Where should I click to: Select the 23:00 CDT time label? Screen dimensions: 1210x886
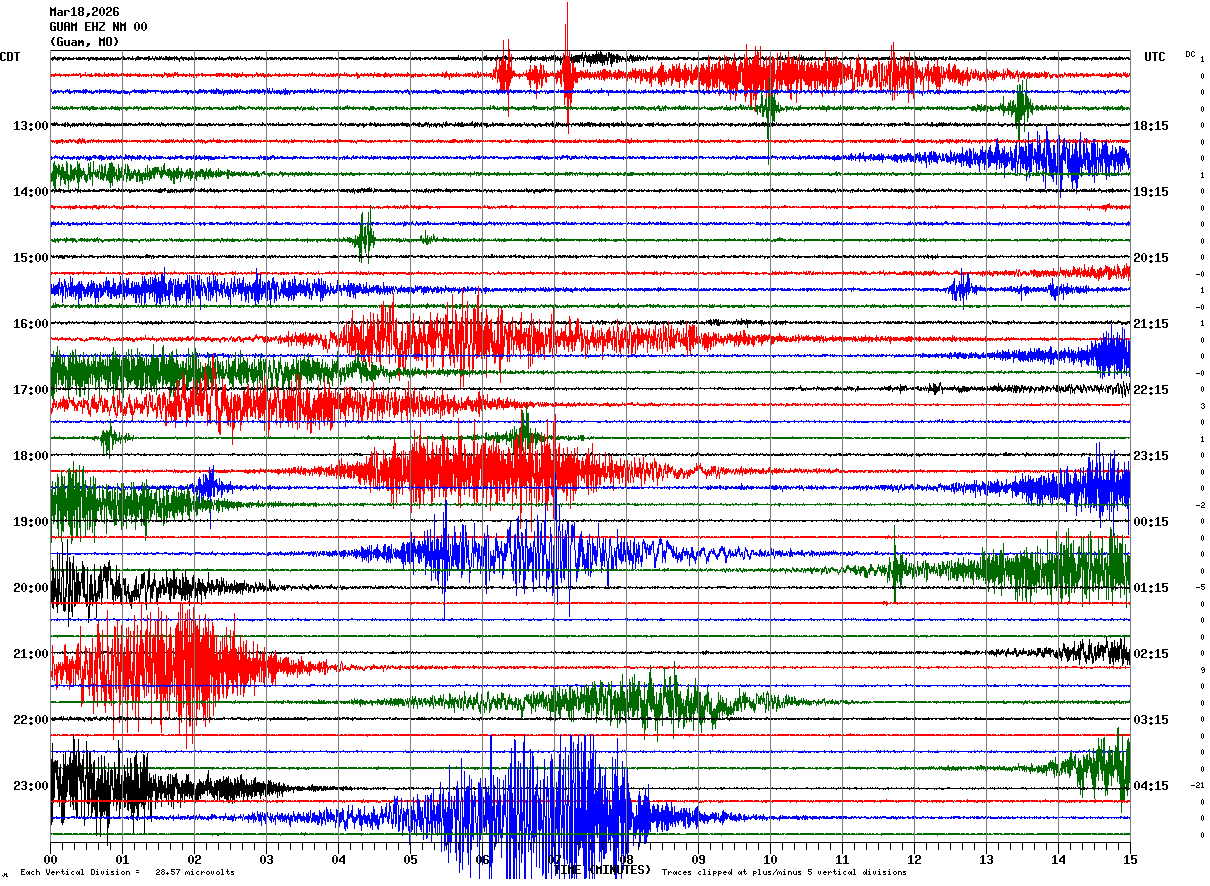tap(30, 786)
